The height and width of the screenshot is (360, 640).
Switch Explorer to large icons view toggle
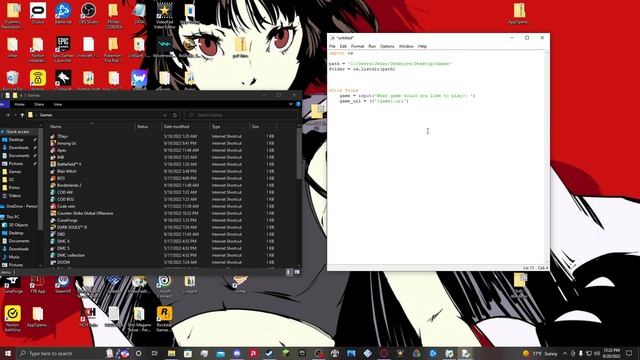pyautogui.click(x=297, y=272)
